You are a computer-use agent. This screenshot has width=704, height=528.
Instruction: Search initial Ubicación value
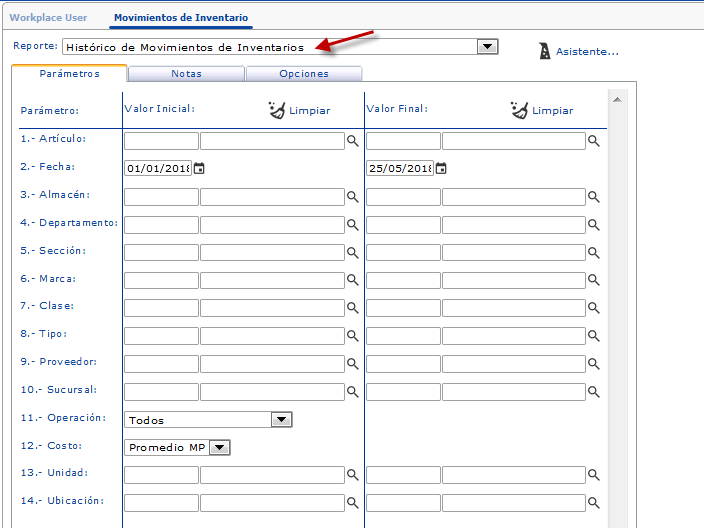click(x=352, y=503)
